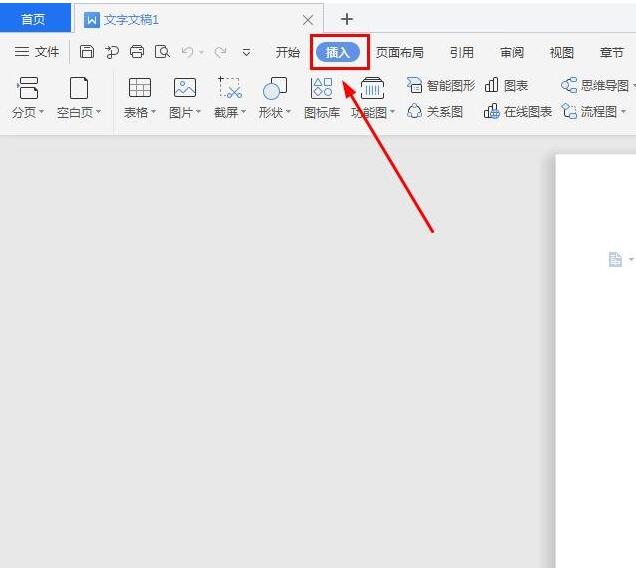Open the 视图 tab
Screen dimensions: 636x568
pyautogui.click(x=561, y=52)
